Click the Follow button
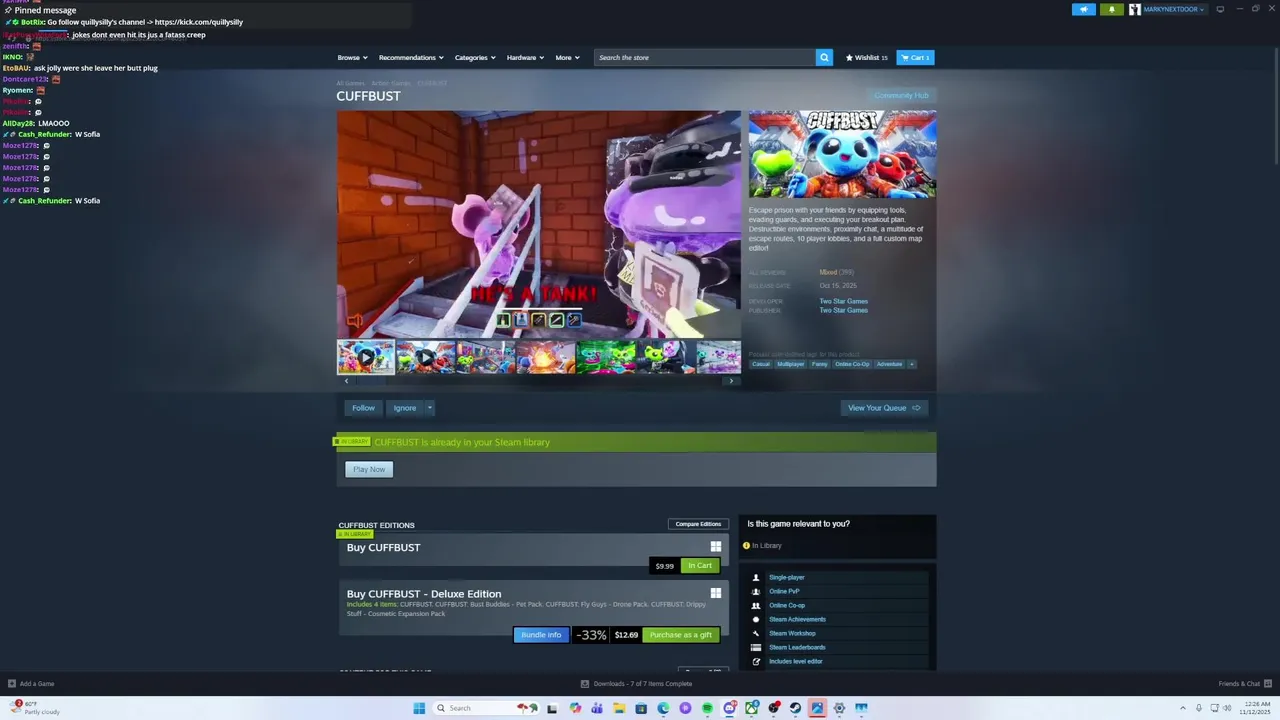 [363, 408]
